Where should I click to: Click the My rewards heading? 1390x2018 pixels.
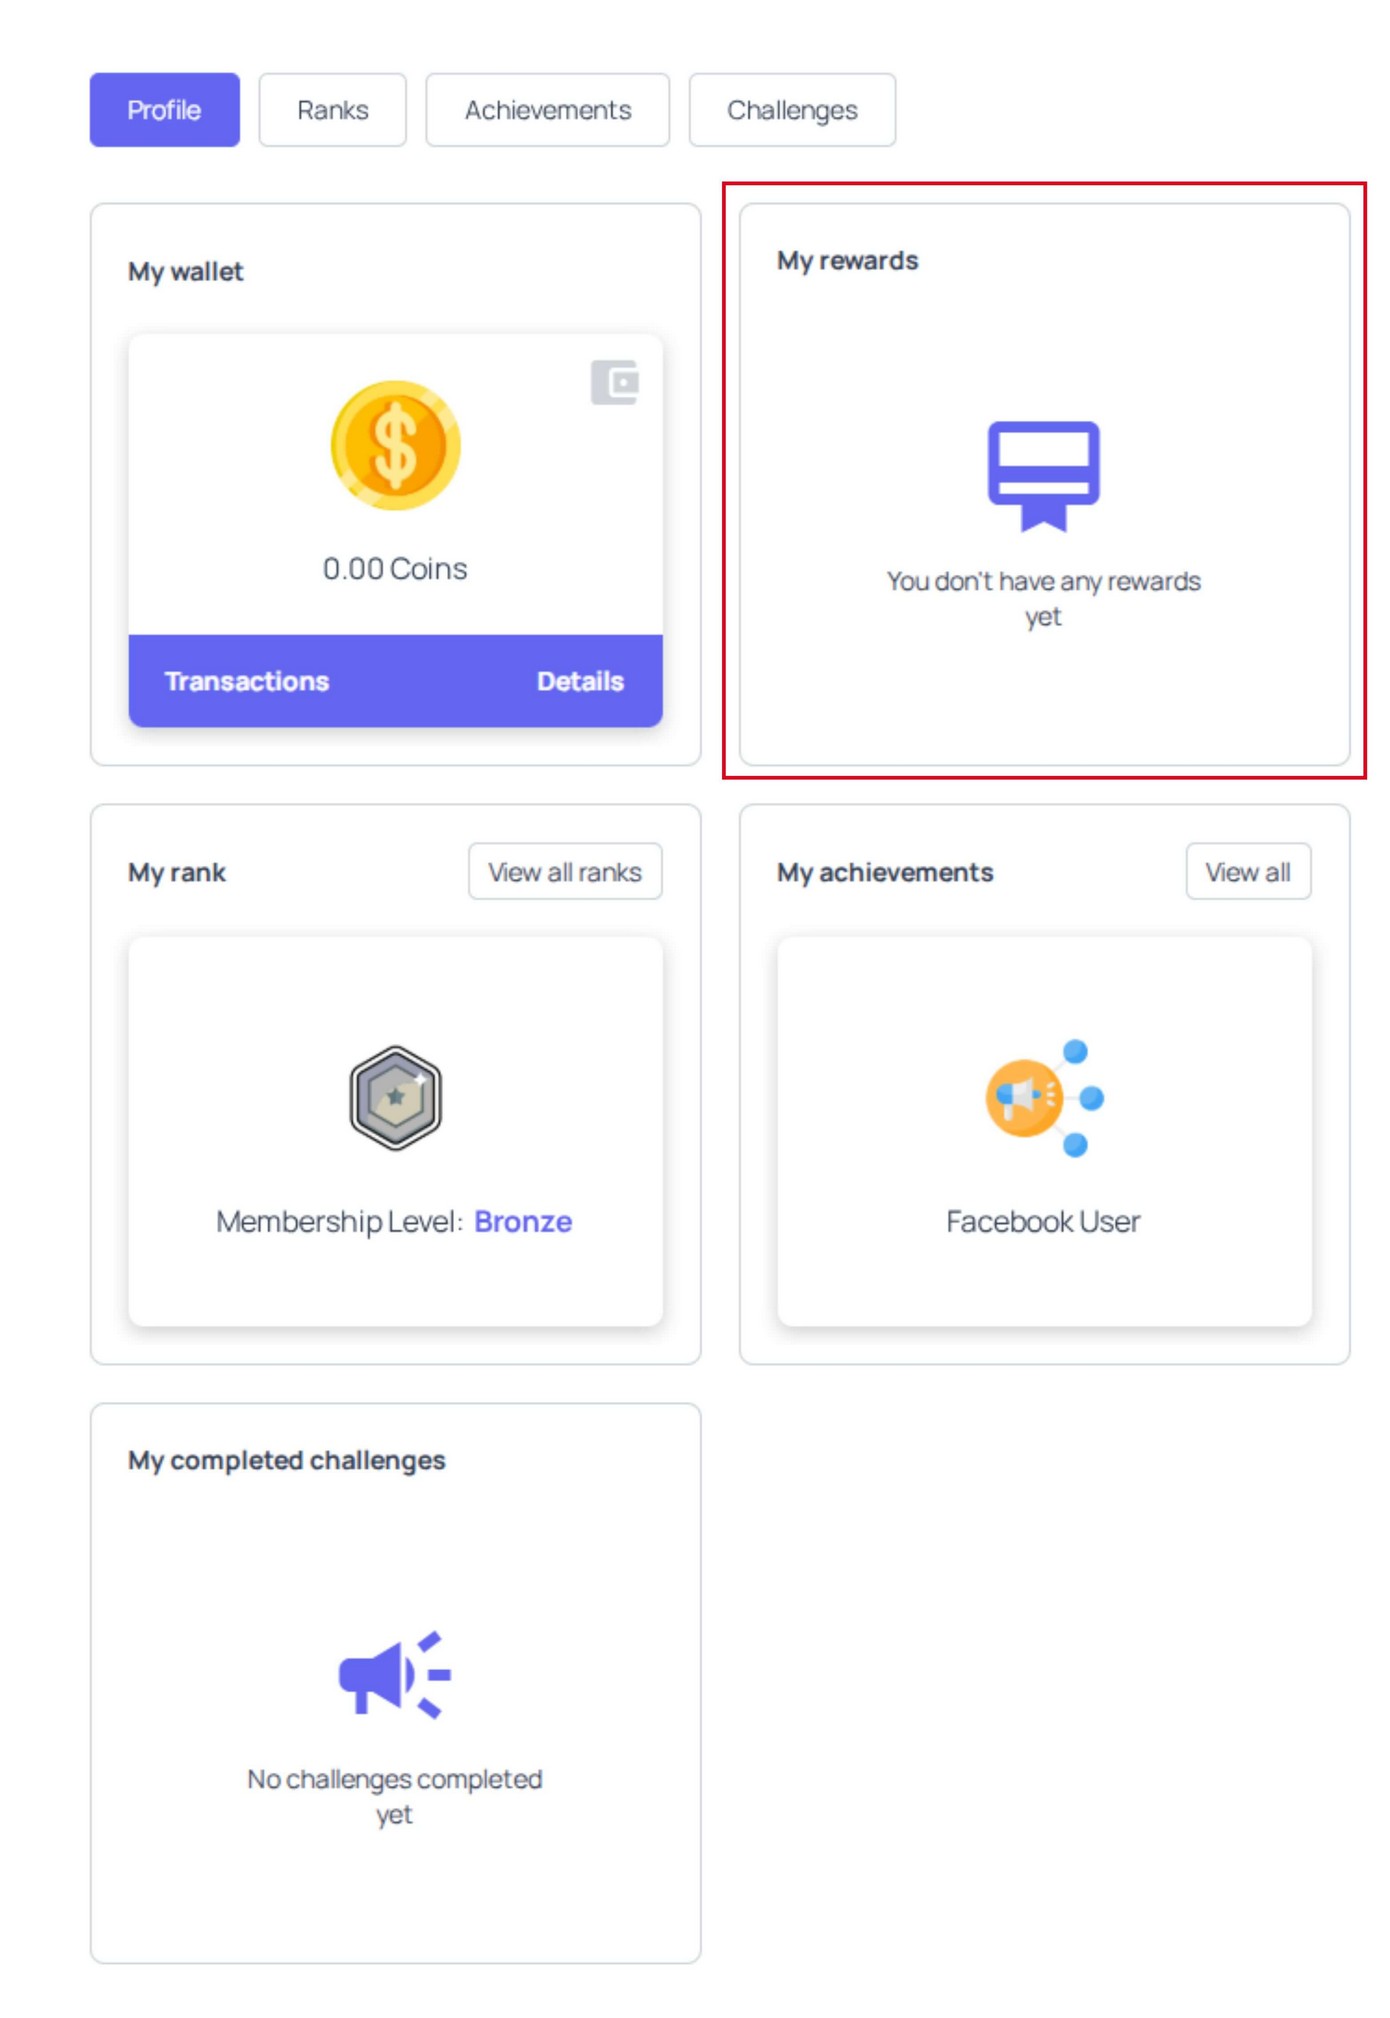click(x=847, y=260)
